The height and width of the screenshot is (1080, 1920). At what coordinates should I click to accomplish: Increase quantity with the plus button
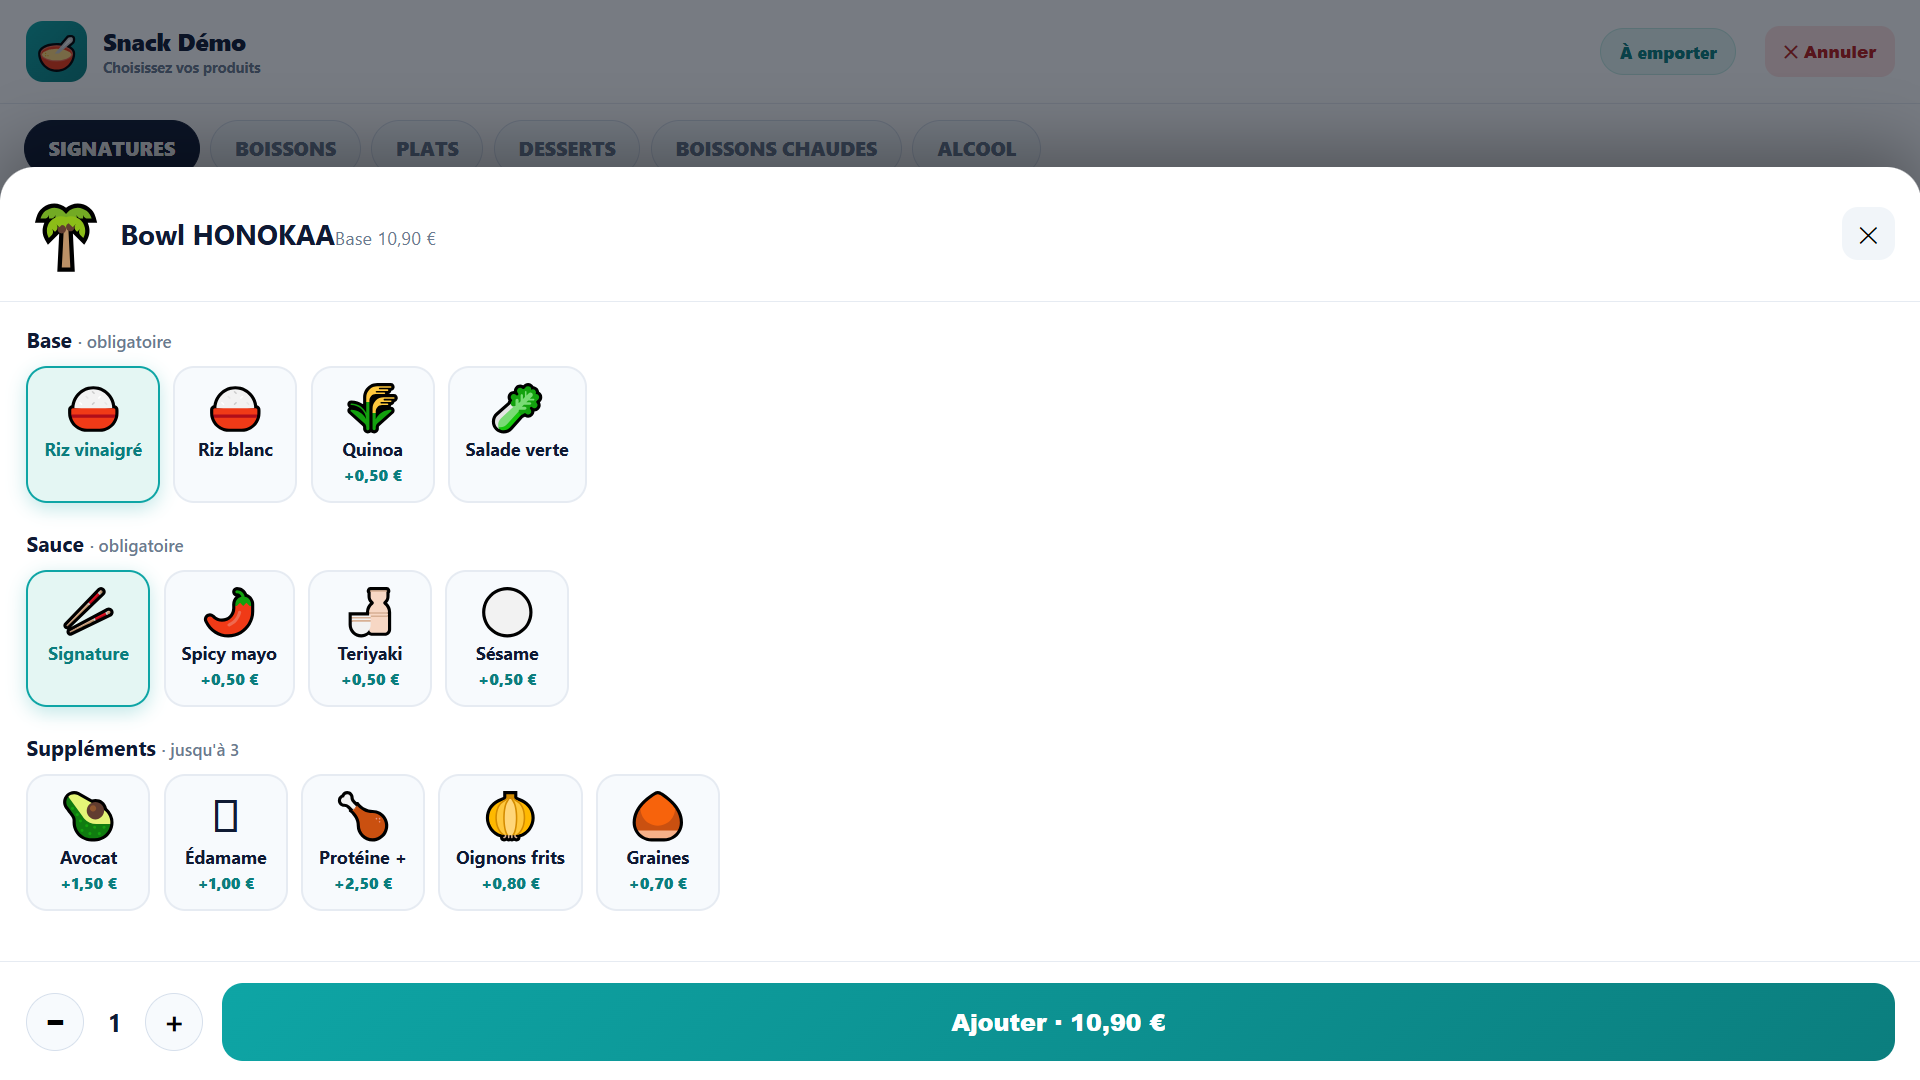click(174, 1022)
